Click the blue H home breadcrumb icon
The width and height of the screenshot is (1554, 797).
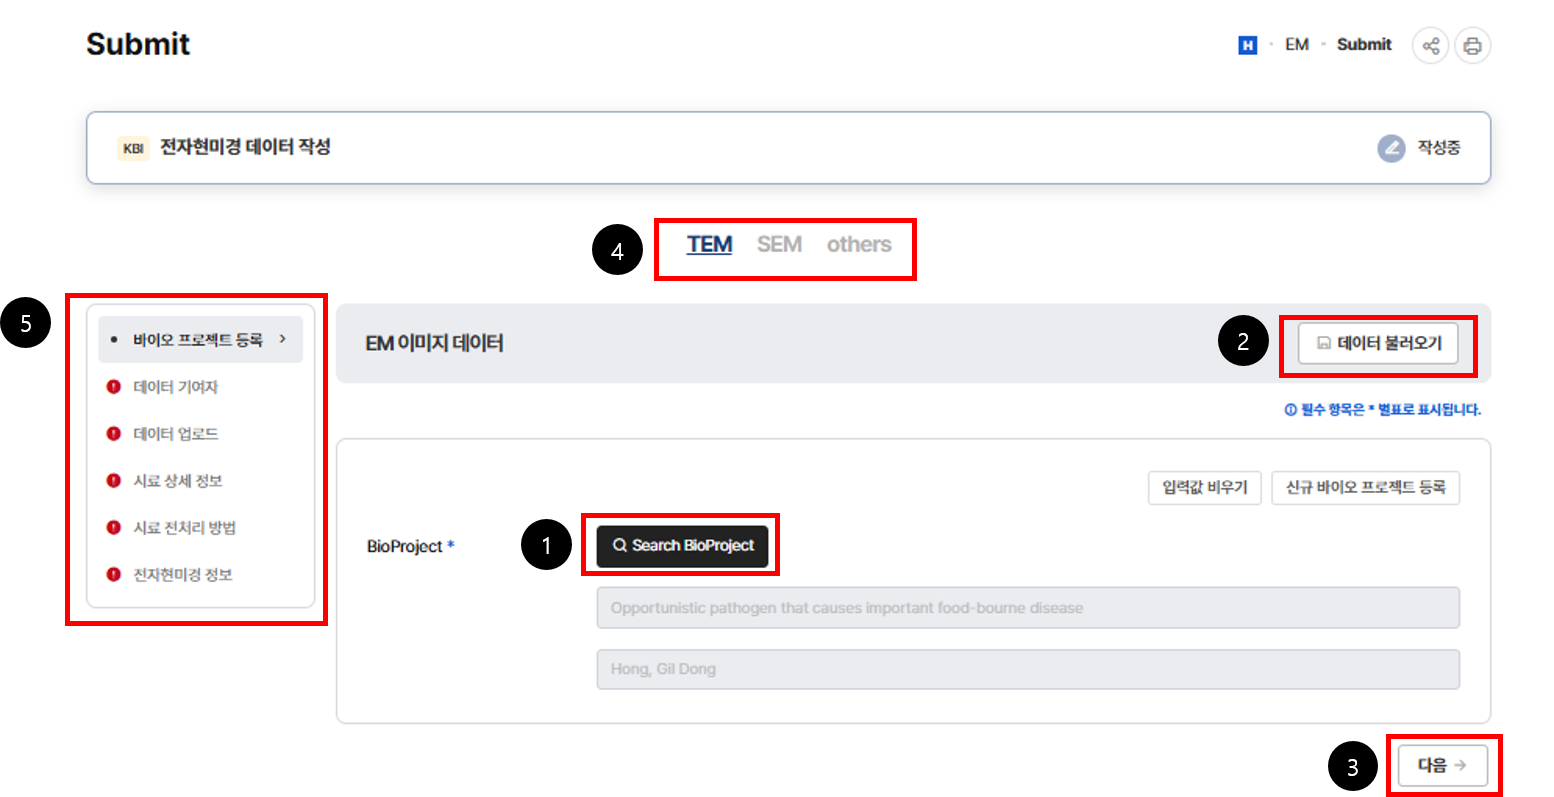pyautogui.click(x=1247, y=45)
